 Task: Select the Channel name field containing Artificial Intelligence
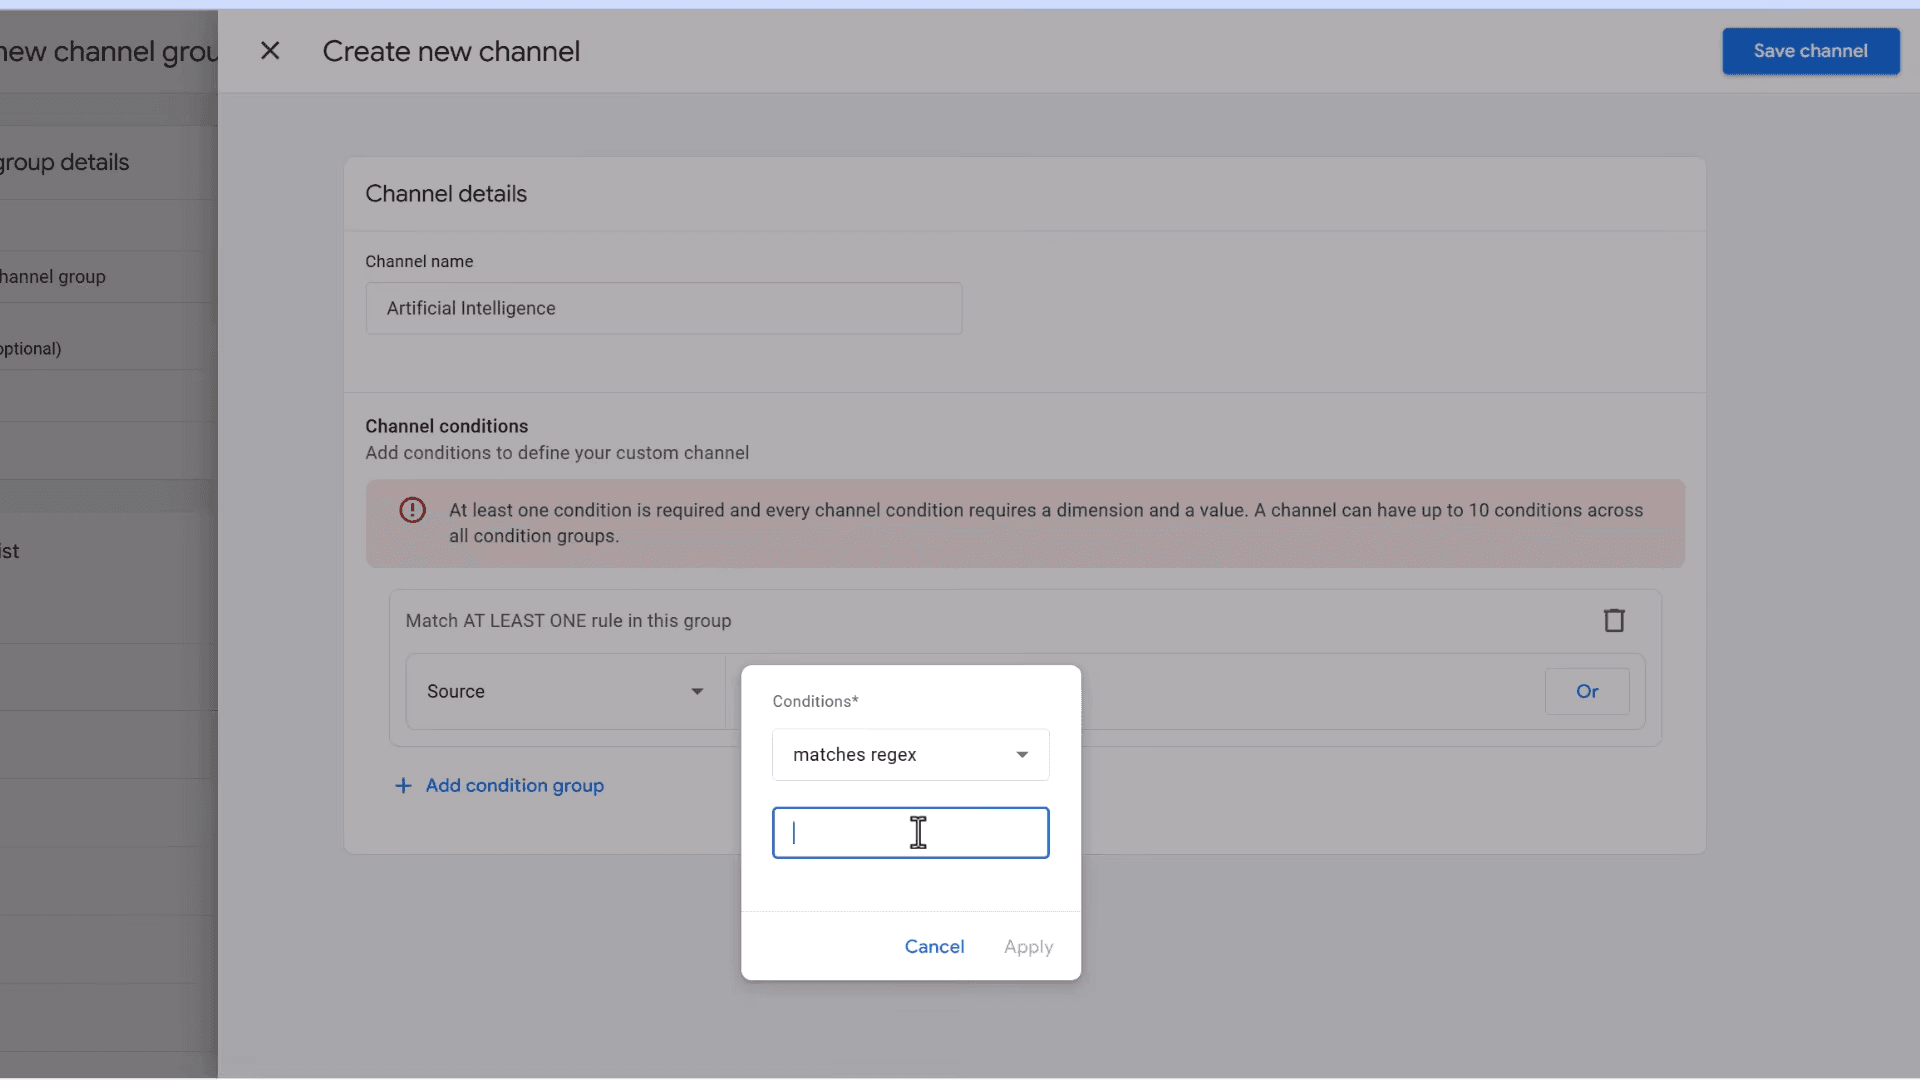click(x=663, y=308)
